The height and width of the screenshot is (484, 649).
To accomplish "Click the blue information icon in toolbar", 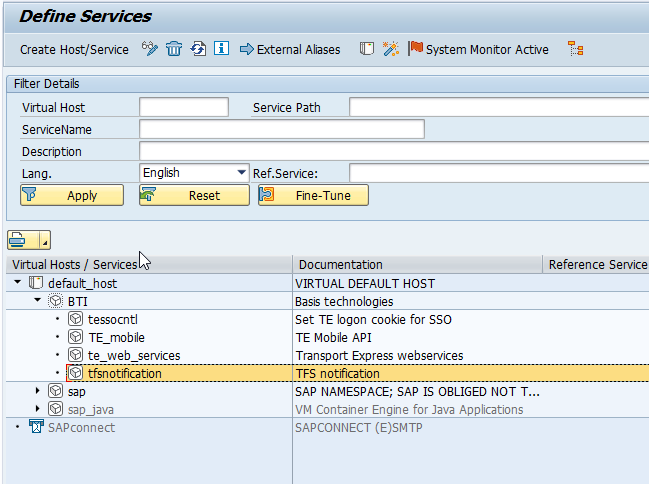I will point(221,49).
